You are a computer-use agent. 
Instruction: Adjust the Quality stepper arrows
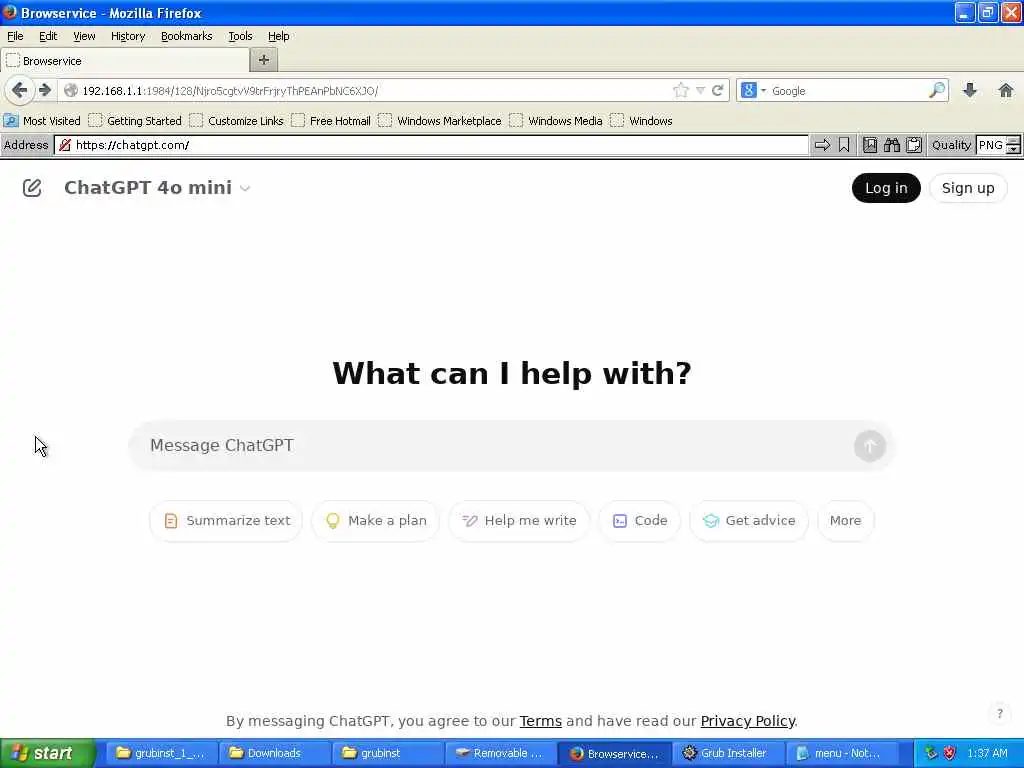click(1013, 145)
